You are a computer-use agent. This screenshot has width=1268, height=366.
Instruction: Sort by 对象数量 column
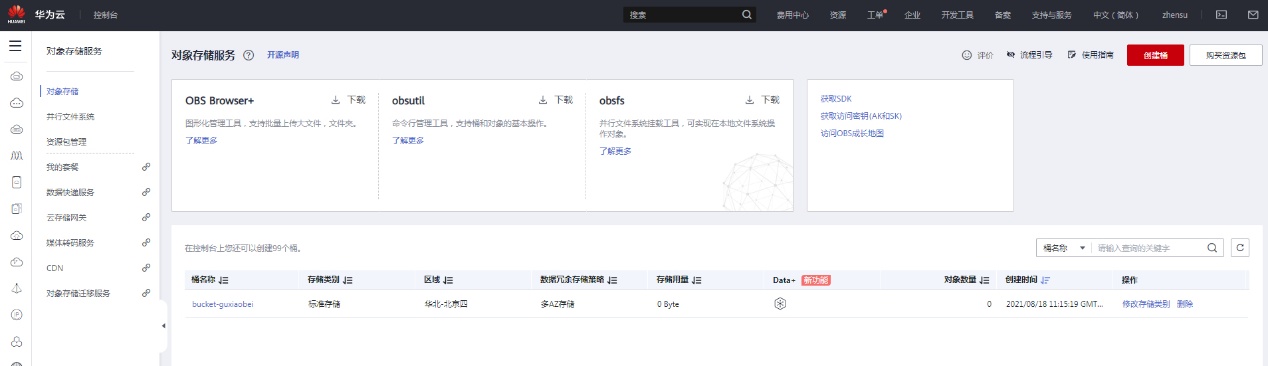985,280
